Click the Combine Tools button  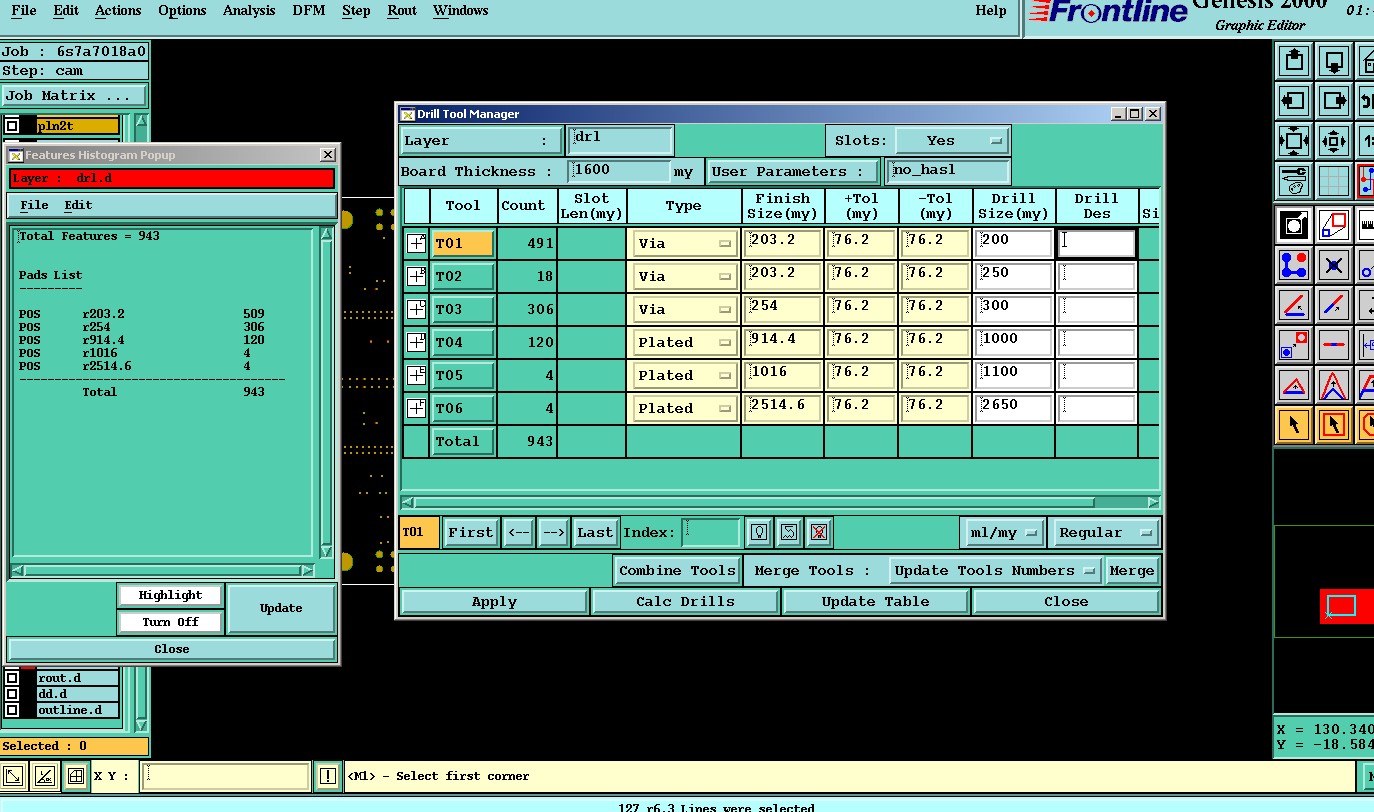(x=677, y=571)
